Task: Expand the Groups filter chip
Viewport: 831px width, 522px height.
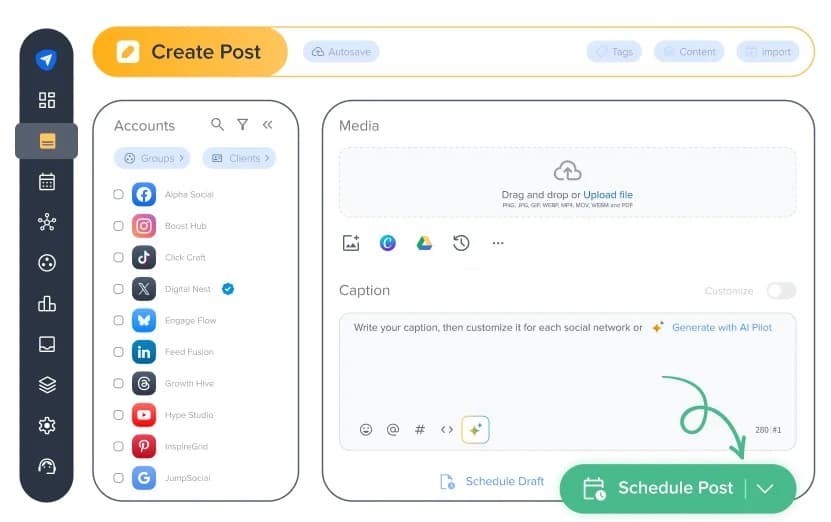Action: click(x=152, y=158)
